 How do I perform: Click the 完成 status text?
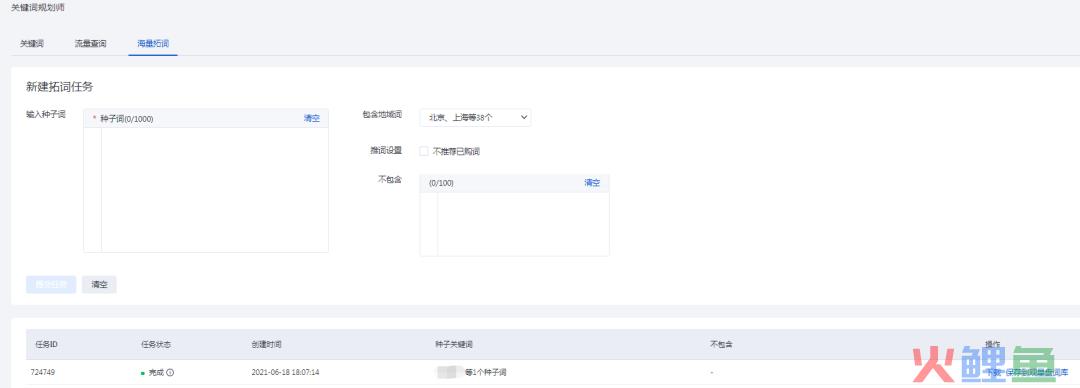click(x=156, y=372)
